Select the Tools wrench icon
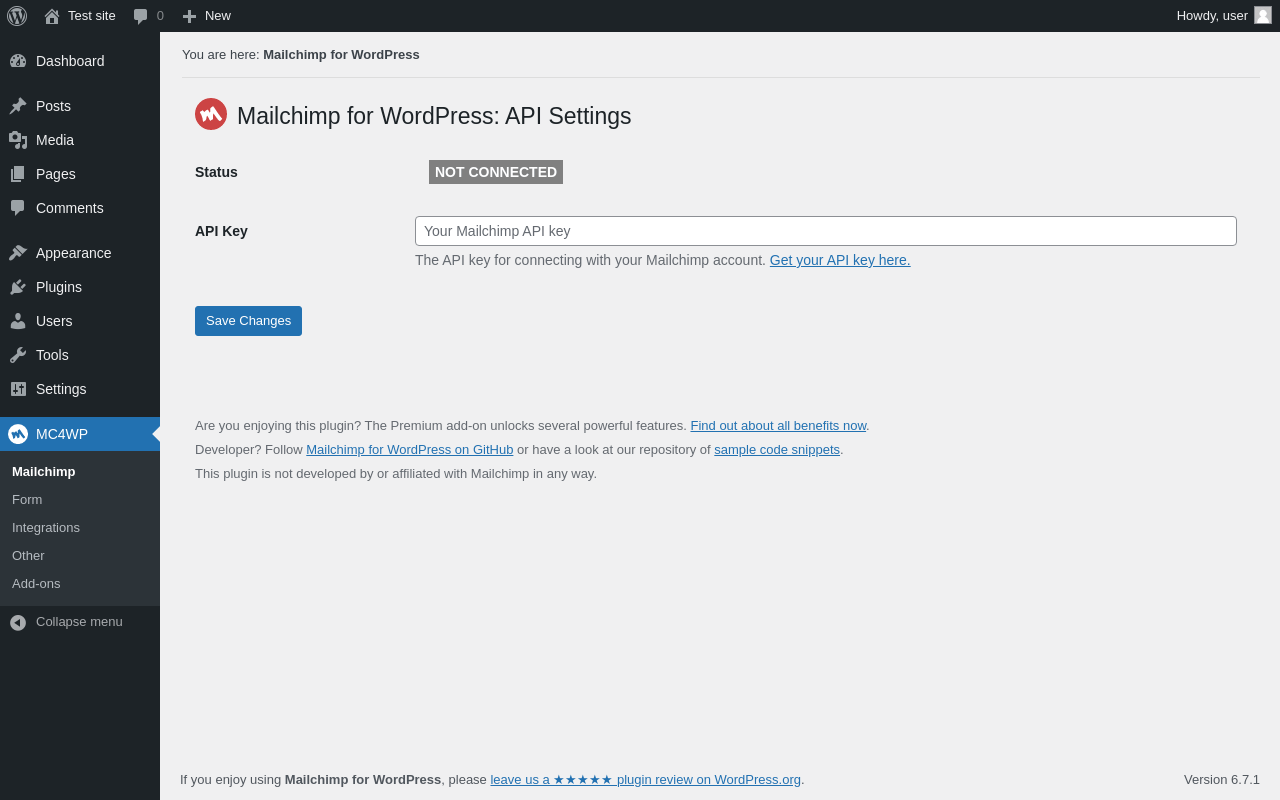The height and width of the screenshot is (800, 1280). [18, 355]
